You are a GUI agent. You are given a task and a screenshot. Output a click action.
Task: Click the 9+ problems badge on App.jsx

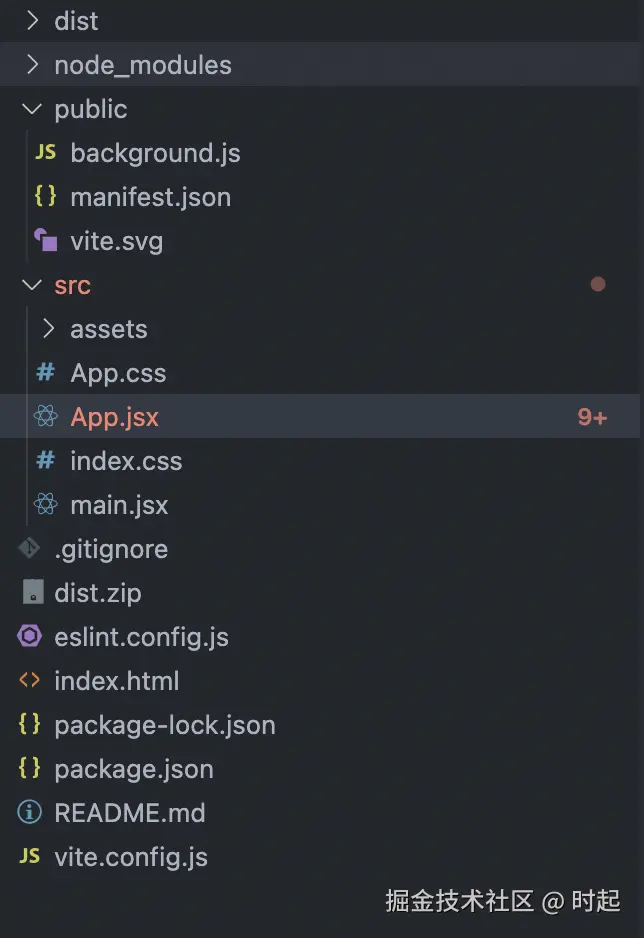pyautogui.click(x=592, y=417)
